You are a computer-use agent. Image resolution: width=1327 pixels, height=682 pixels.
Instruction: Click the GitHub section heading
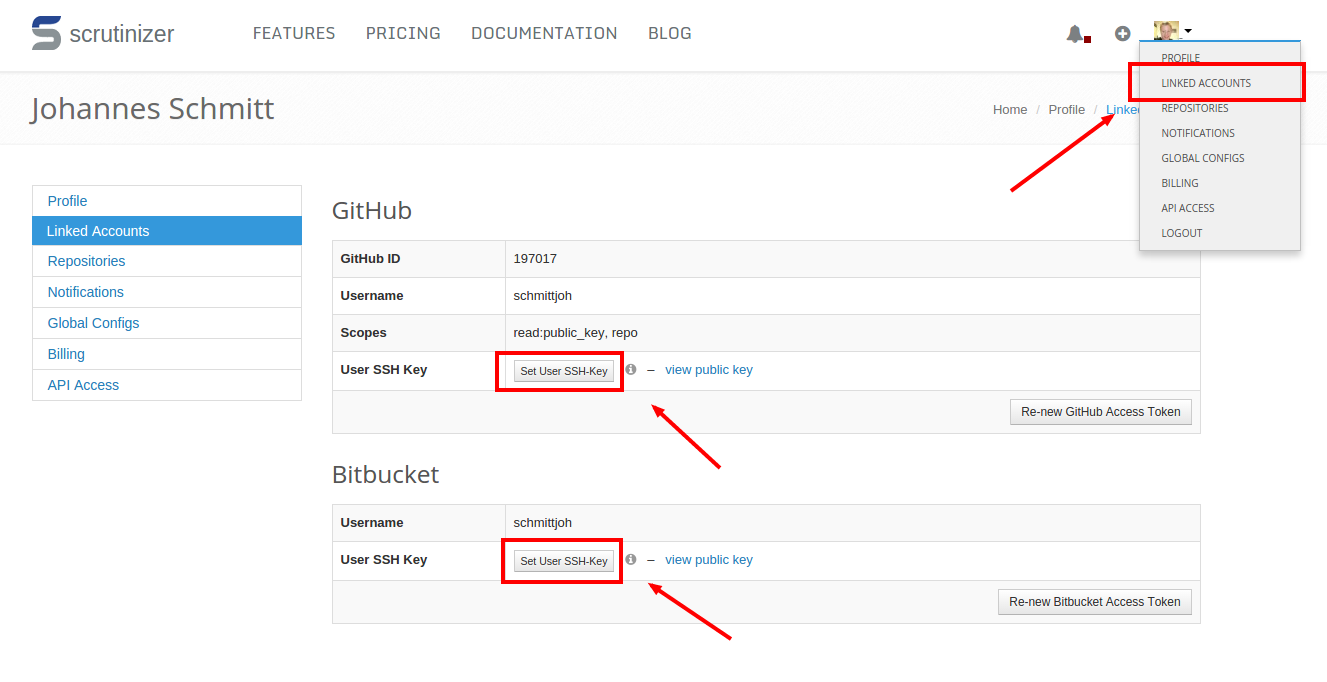pos(372,211)
